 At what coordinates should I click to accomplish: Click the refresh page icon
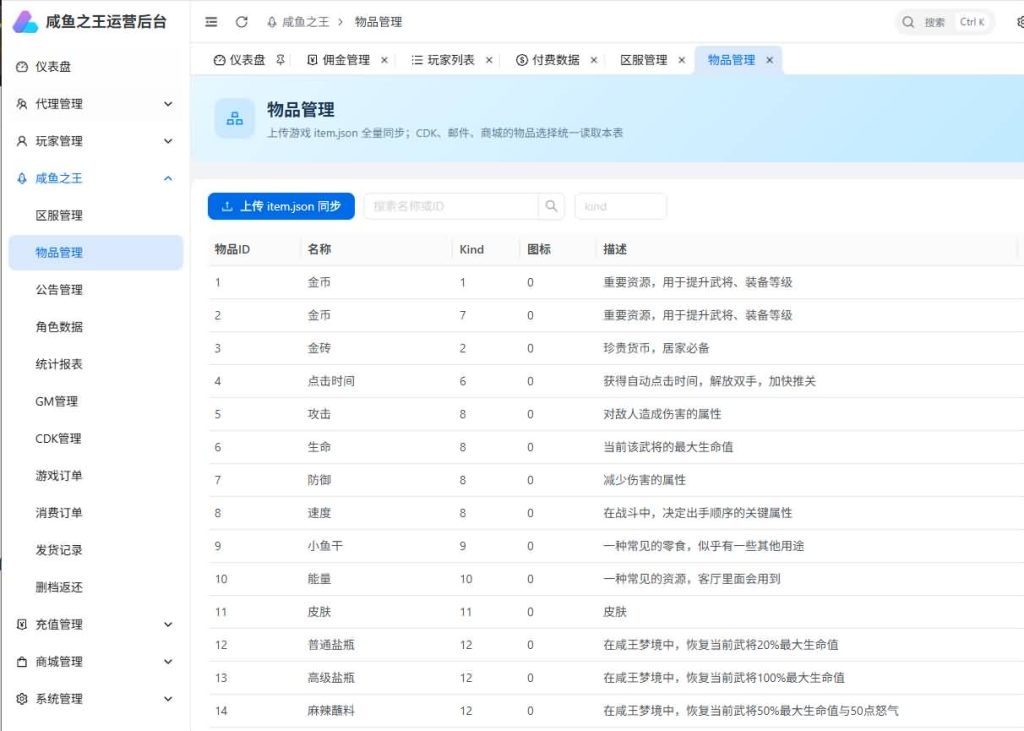[x=242, y=22]
